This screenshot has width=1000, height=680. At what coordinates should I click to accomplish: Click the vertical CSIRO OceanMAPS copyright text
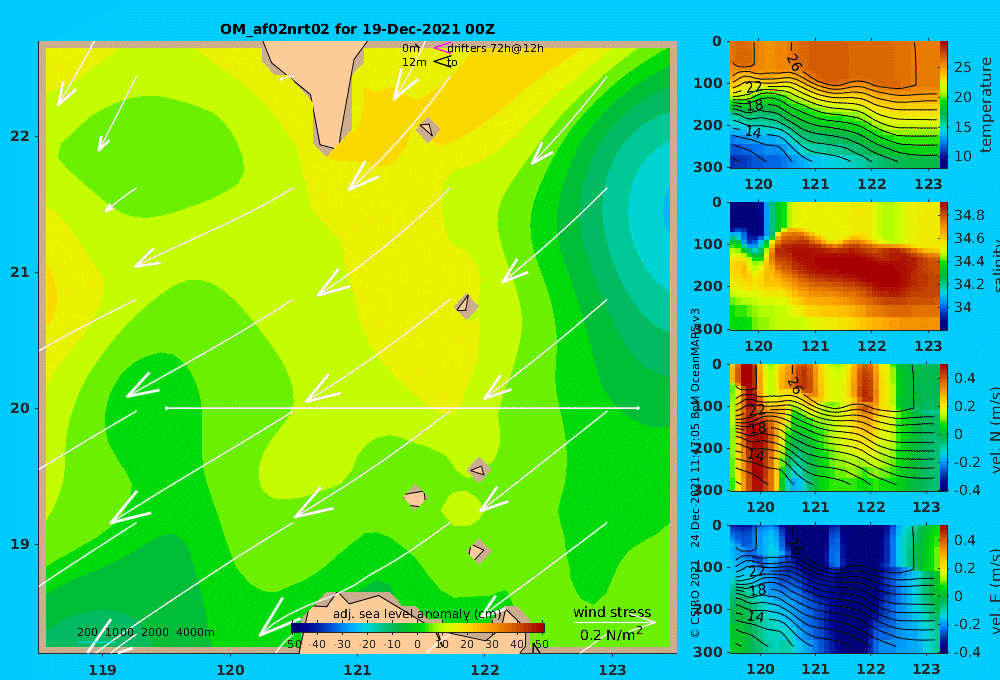coord(695,473)
